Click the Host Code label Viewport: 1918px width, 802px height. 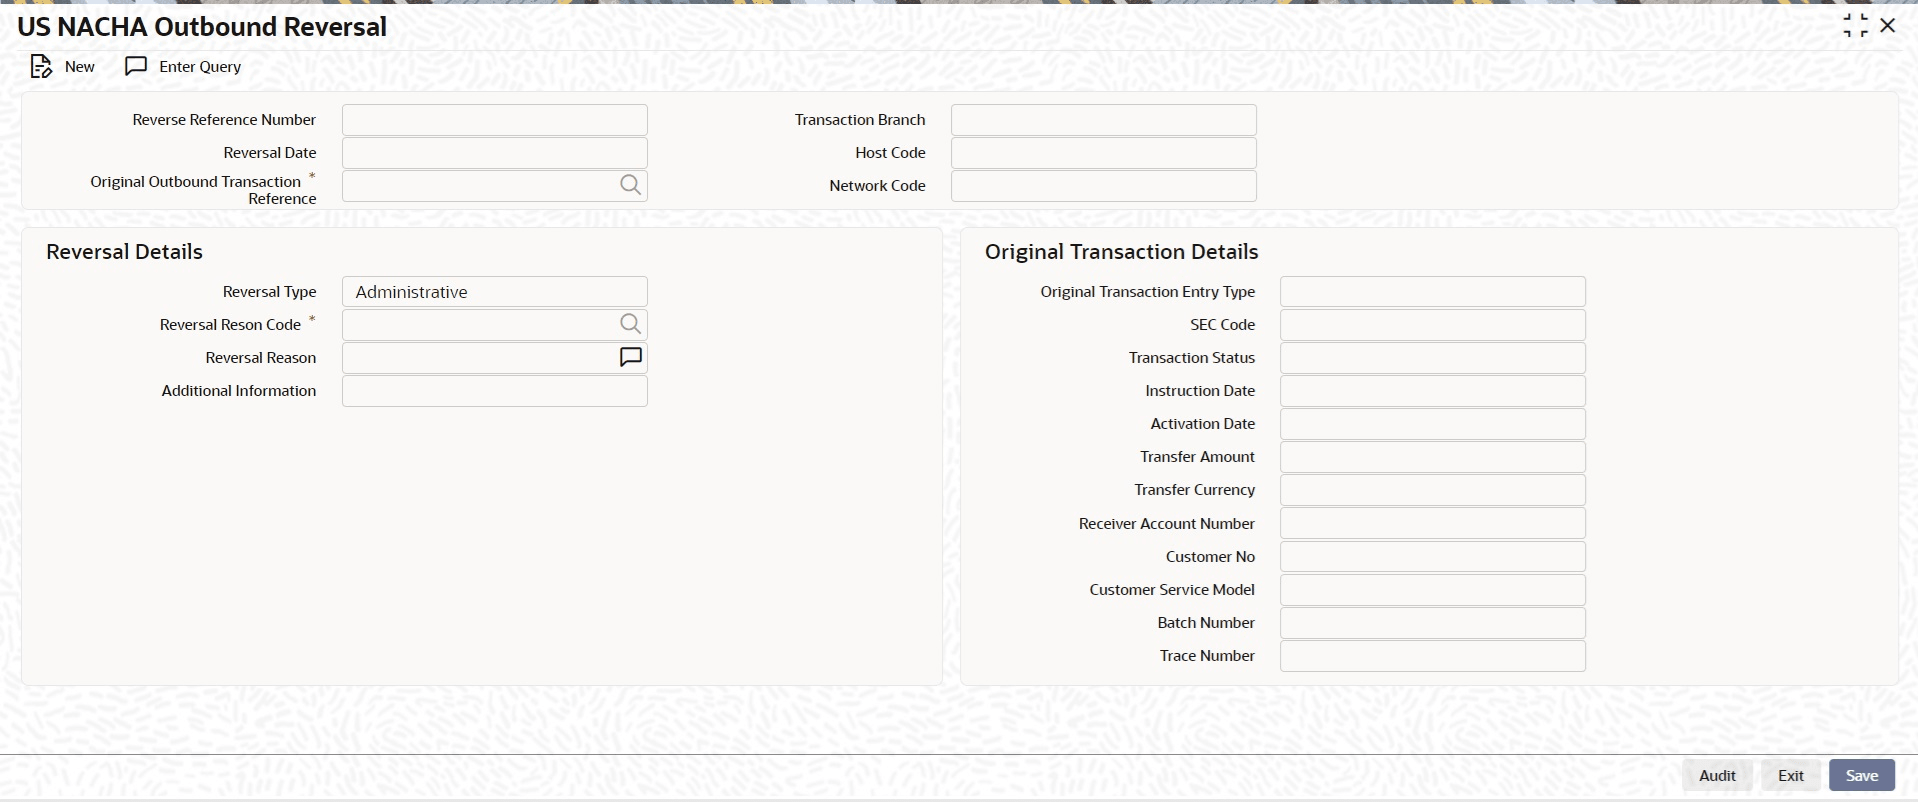point(890,153)
